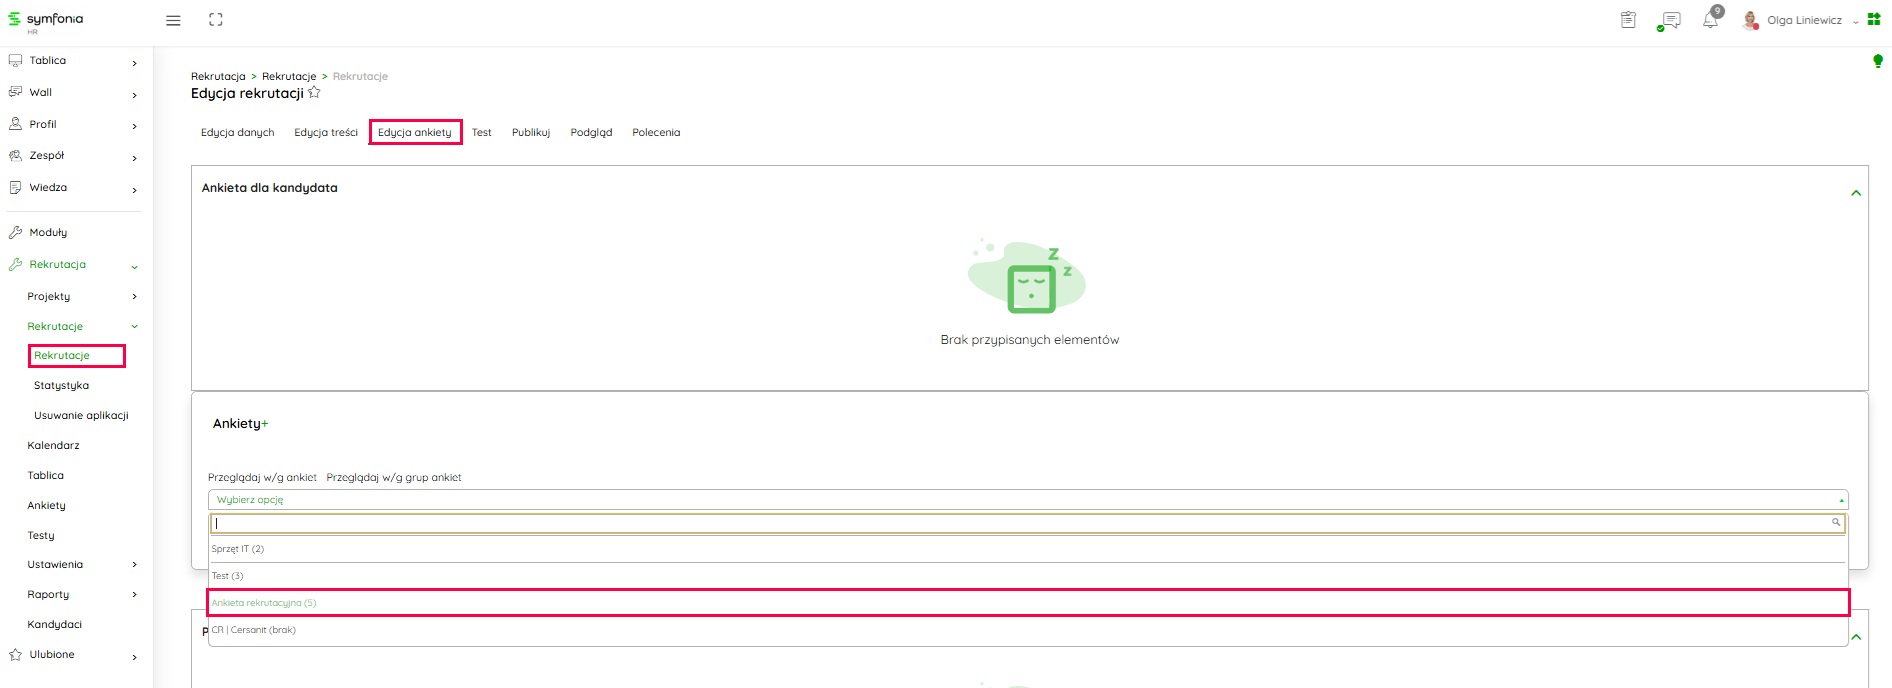Open Statystyka in the sidebar

pyautogui.click(x=61, y=386)
